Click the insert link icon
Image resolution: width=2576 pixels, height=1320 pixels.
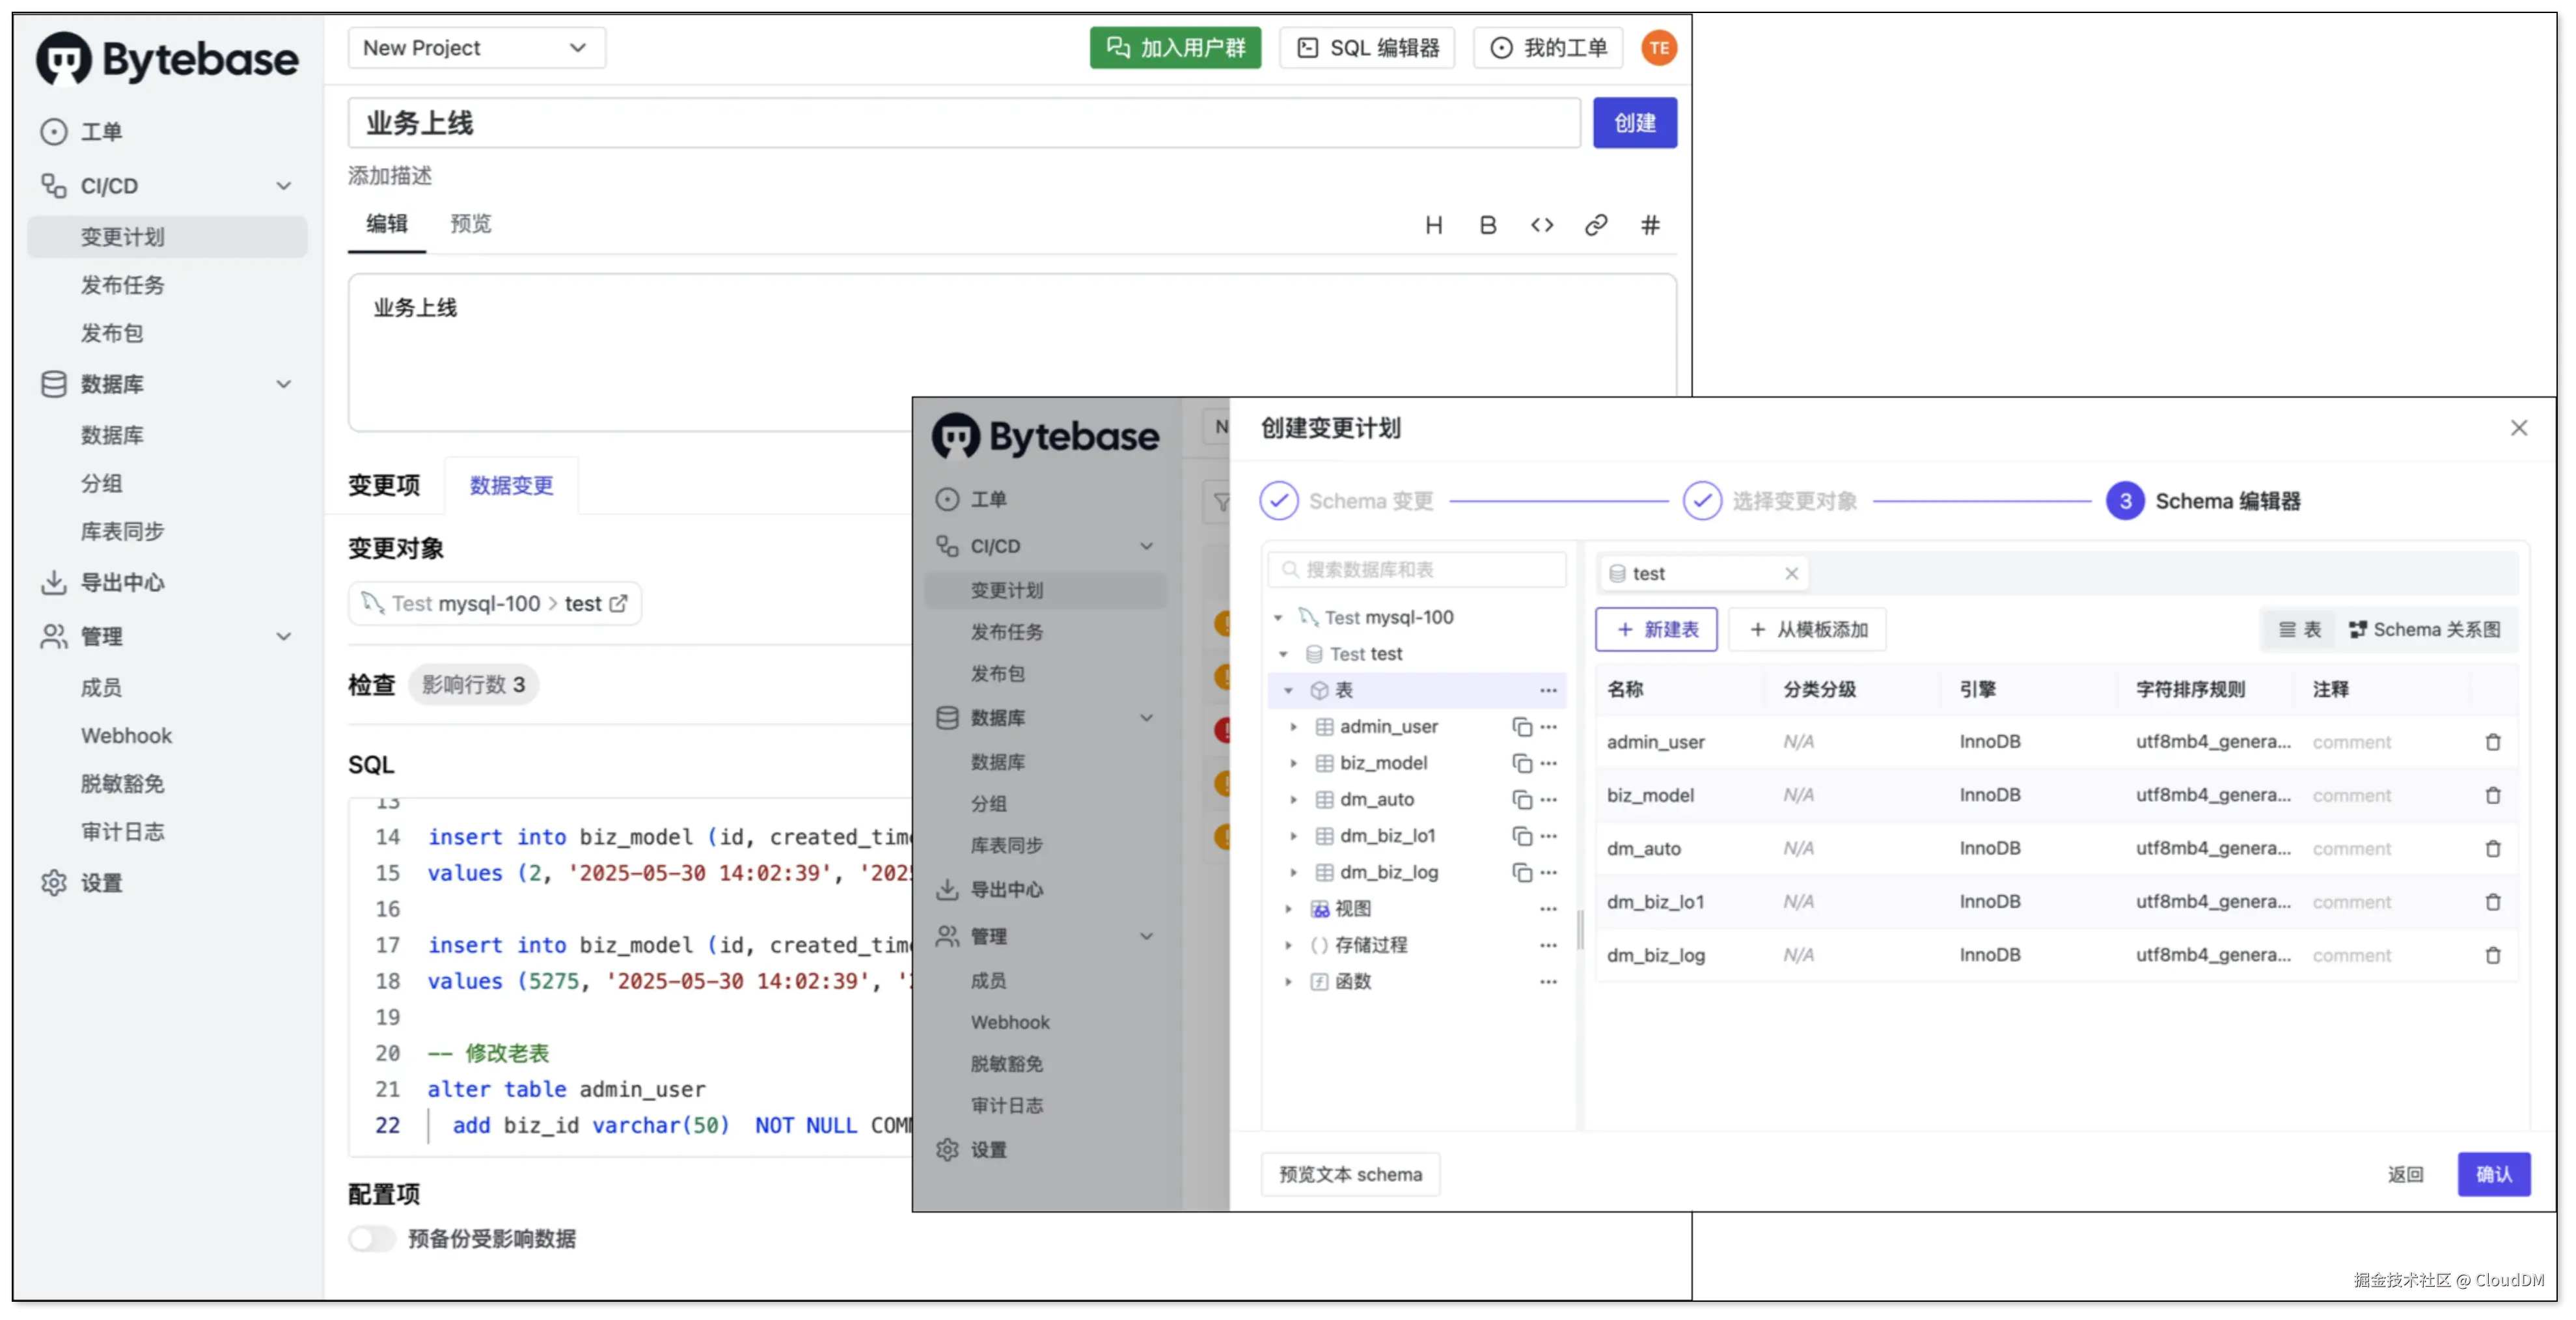click(1596, 225)
